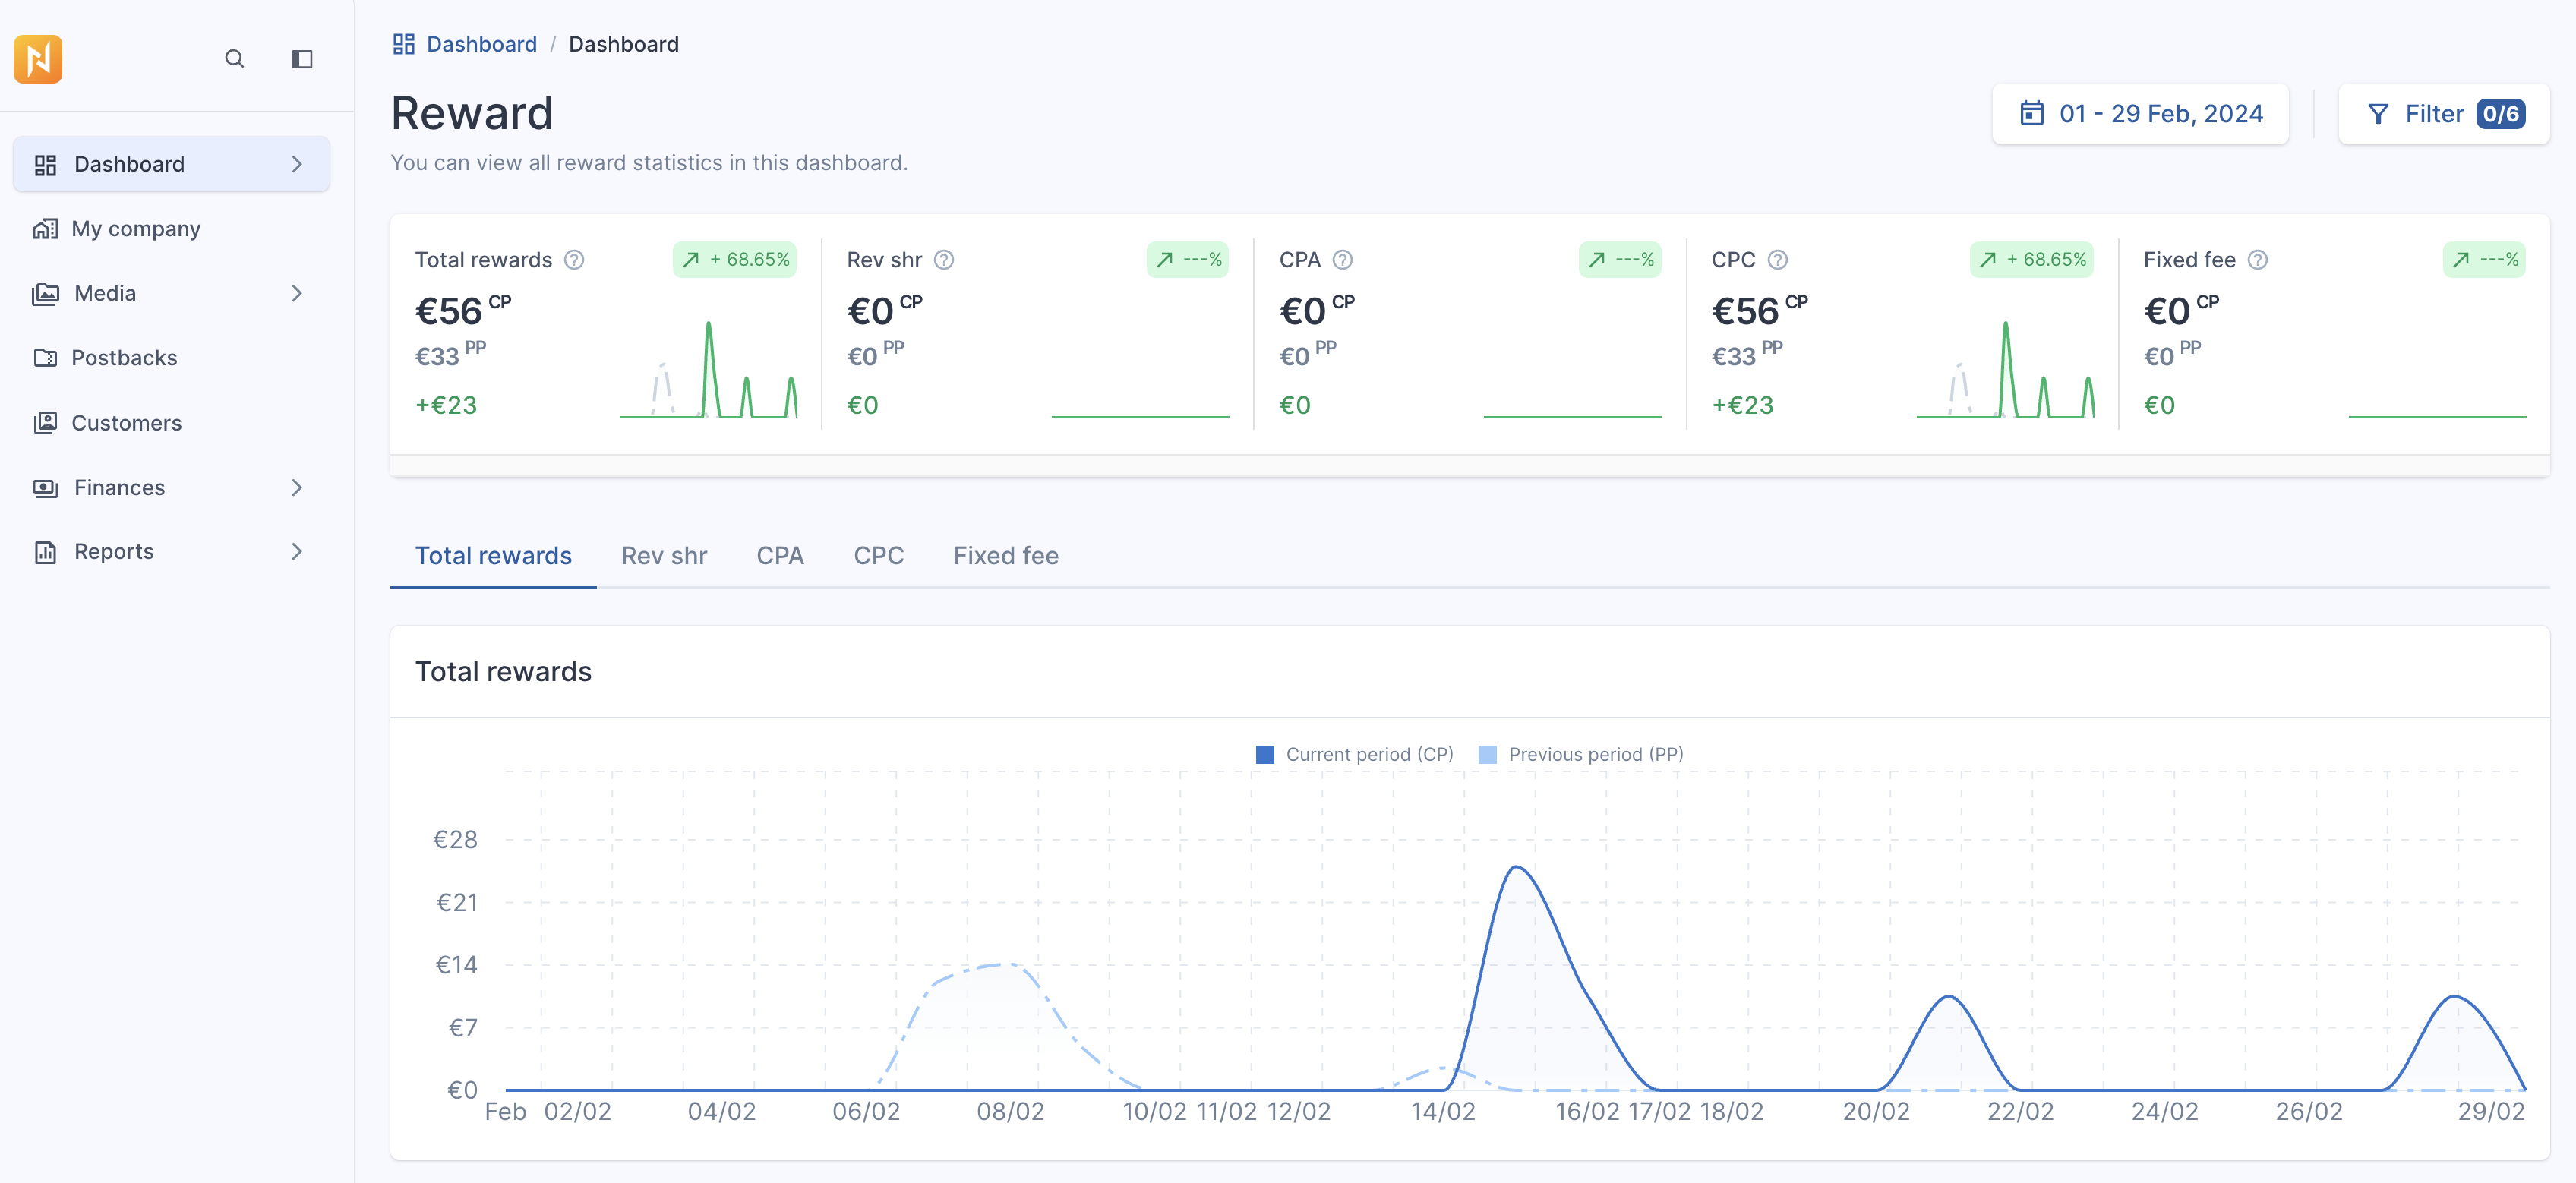Click the calendar icon in date picker

tap(2032, 113)
